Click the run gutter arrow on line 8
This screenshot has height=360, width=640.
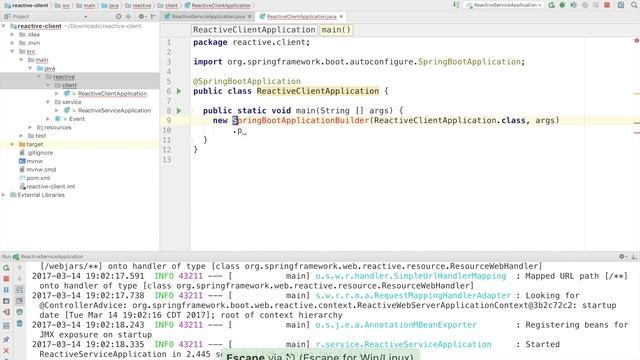(x=179, y=111)
